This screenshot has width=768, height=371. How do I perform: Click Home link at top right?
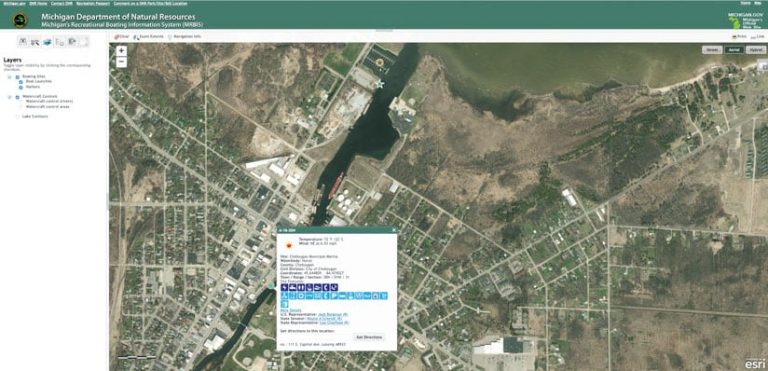tap(745, 2)
